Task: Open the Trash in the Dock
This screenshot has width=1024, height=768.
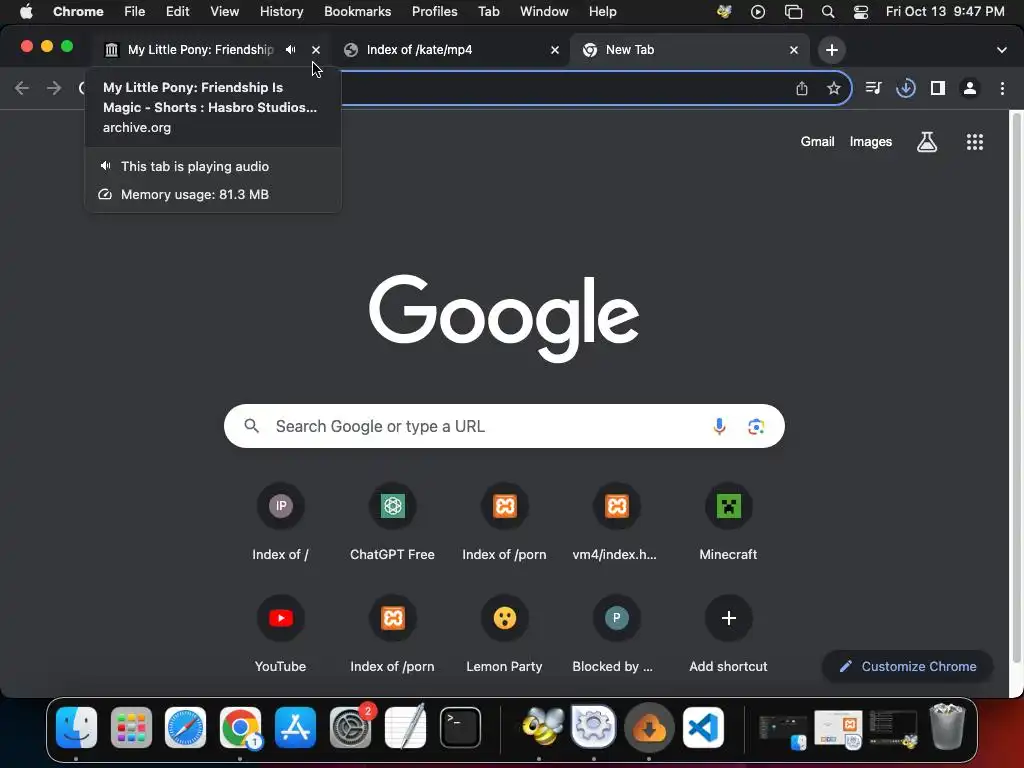Action: (x=947, y=726)
